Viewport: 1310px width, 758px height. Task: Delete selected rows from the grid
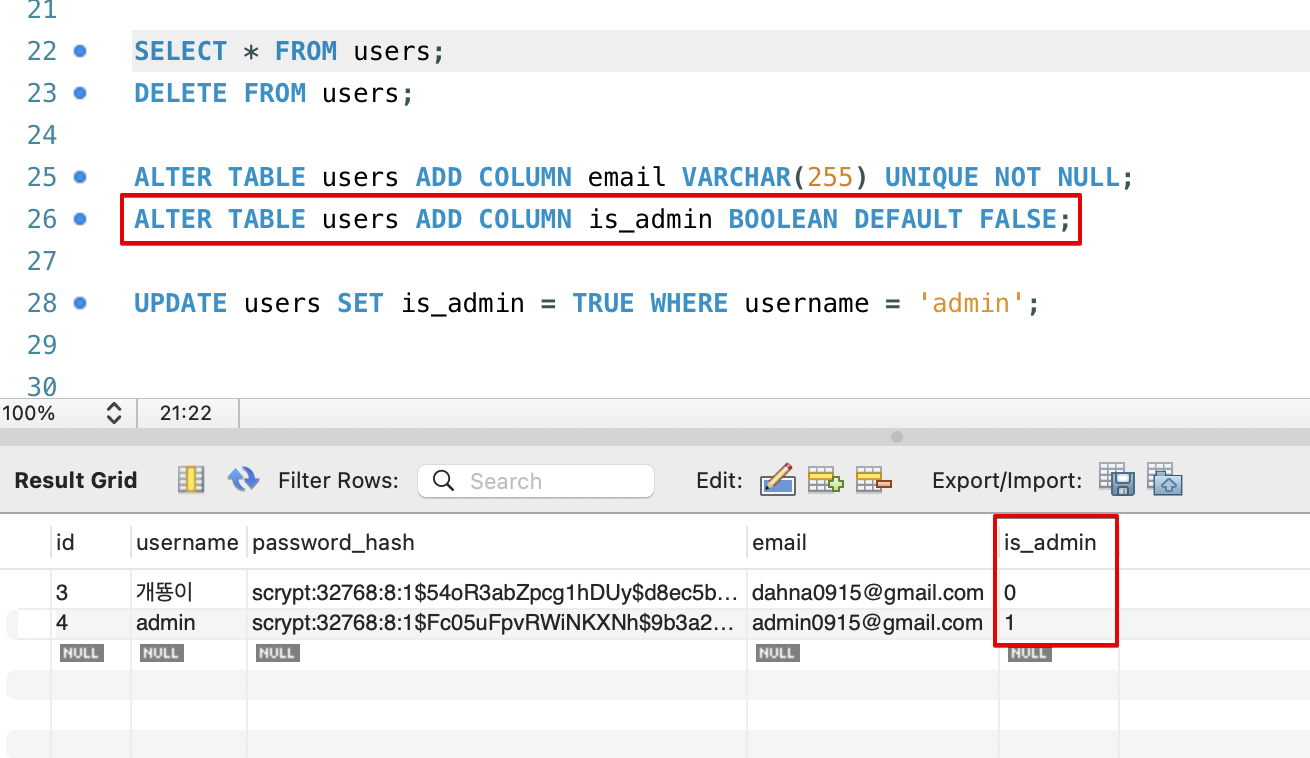pyautogui.click(x=873, y=480)
